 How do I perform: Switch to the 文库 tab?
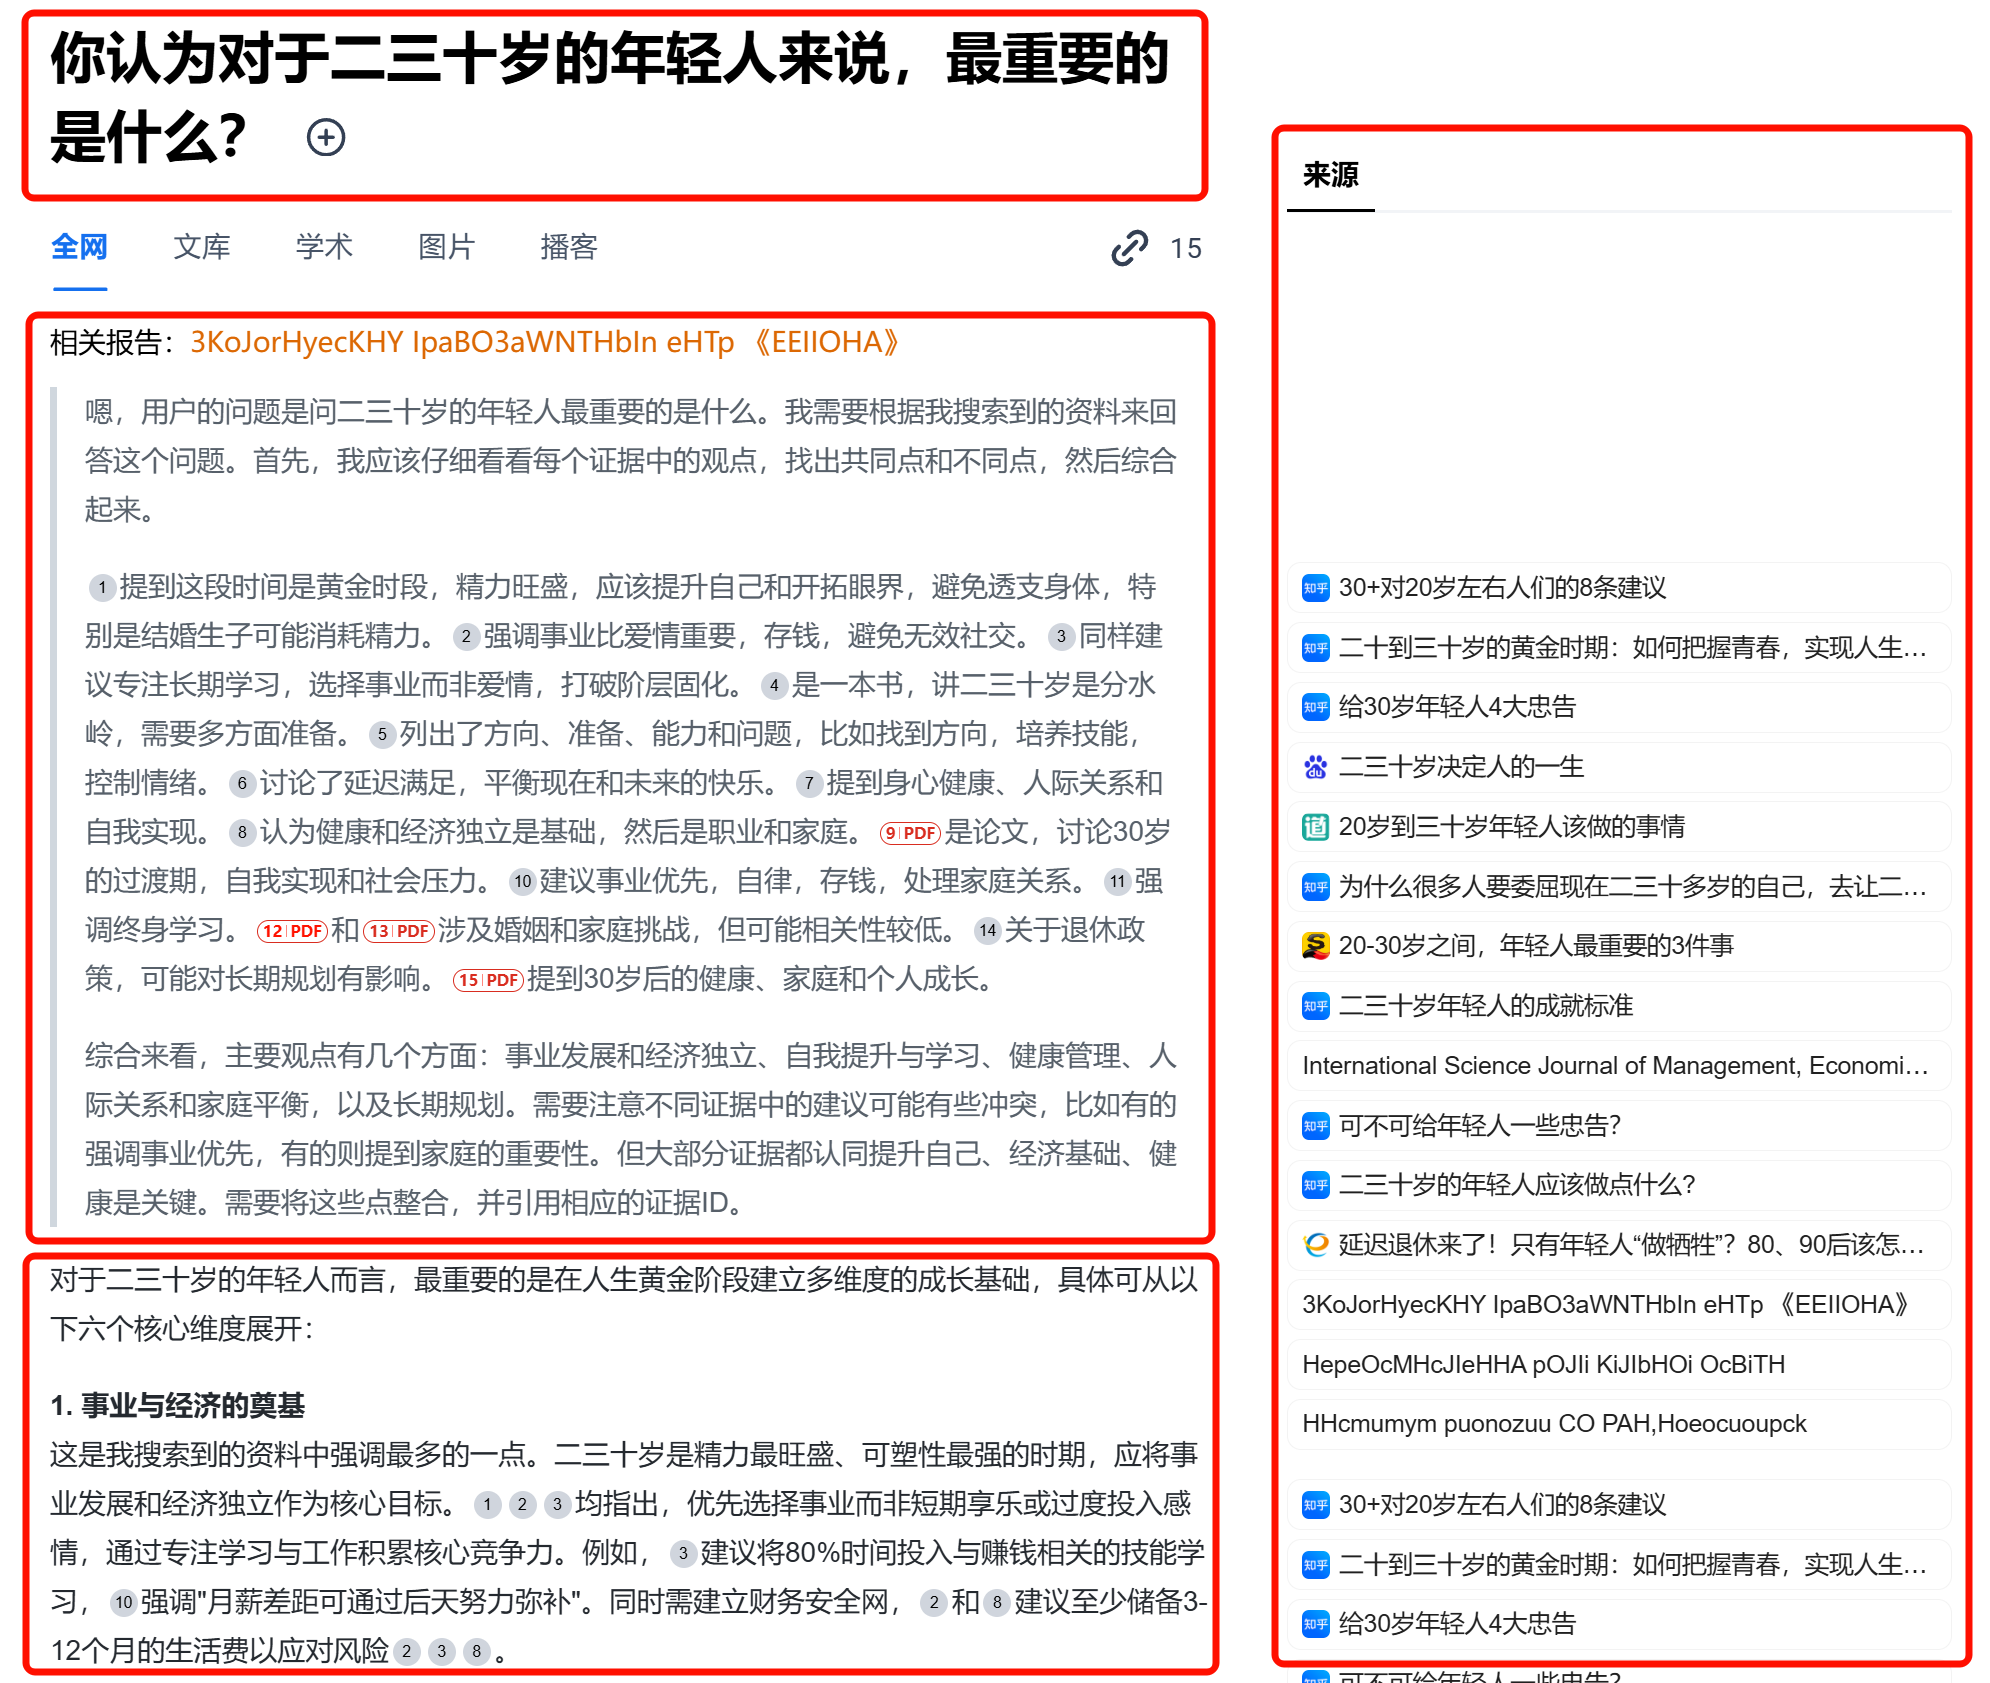point(201,247)
